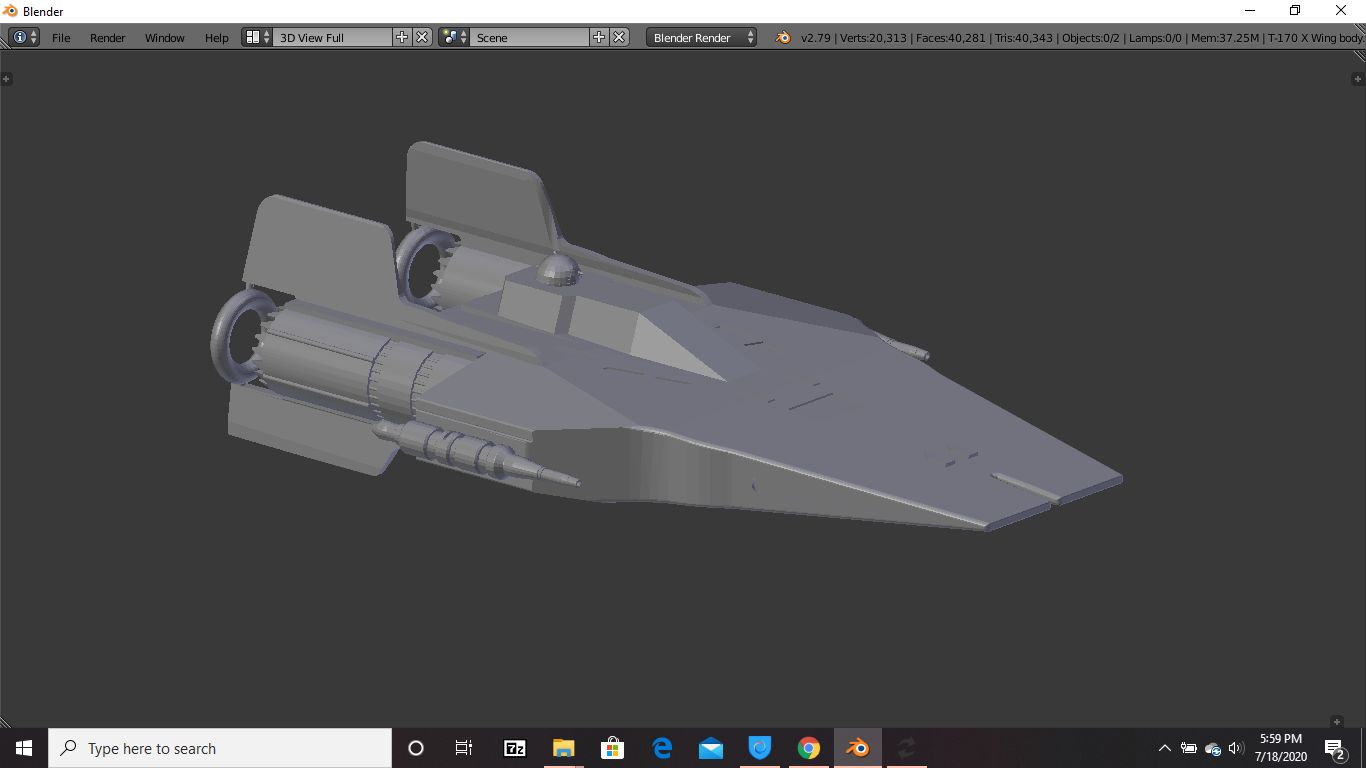Click the Blender logo in the info header
Viewport: 1366px width, 768px height.
tap(781, 37)
